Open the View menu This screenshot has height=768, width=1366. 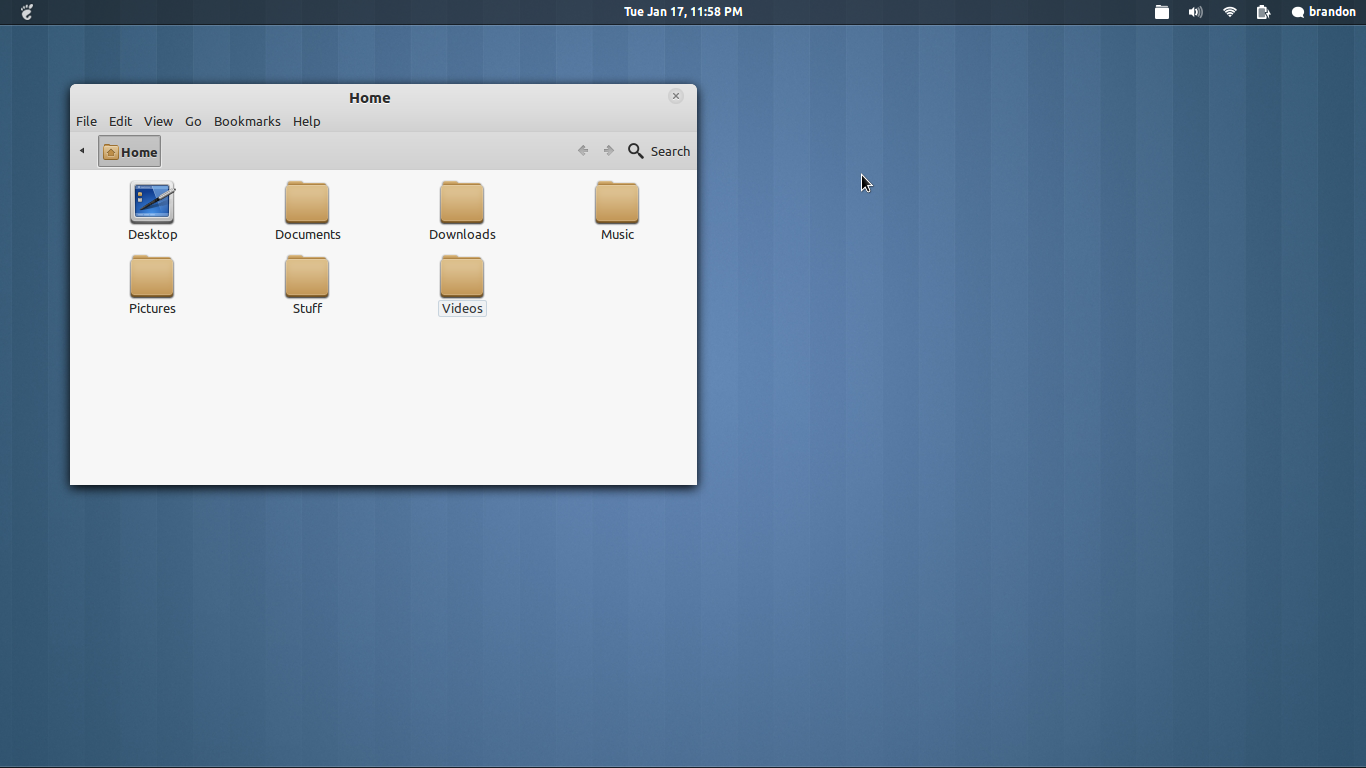[x=158, y=121]
